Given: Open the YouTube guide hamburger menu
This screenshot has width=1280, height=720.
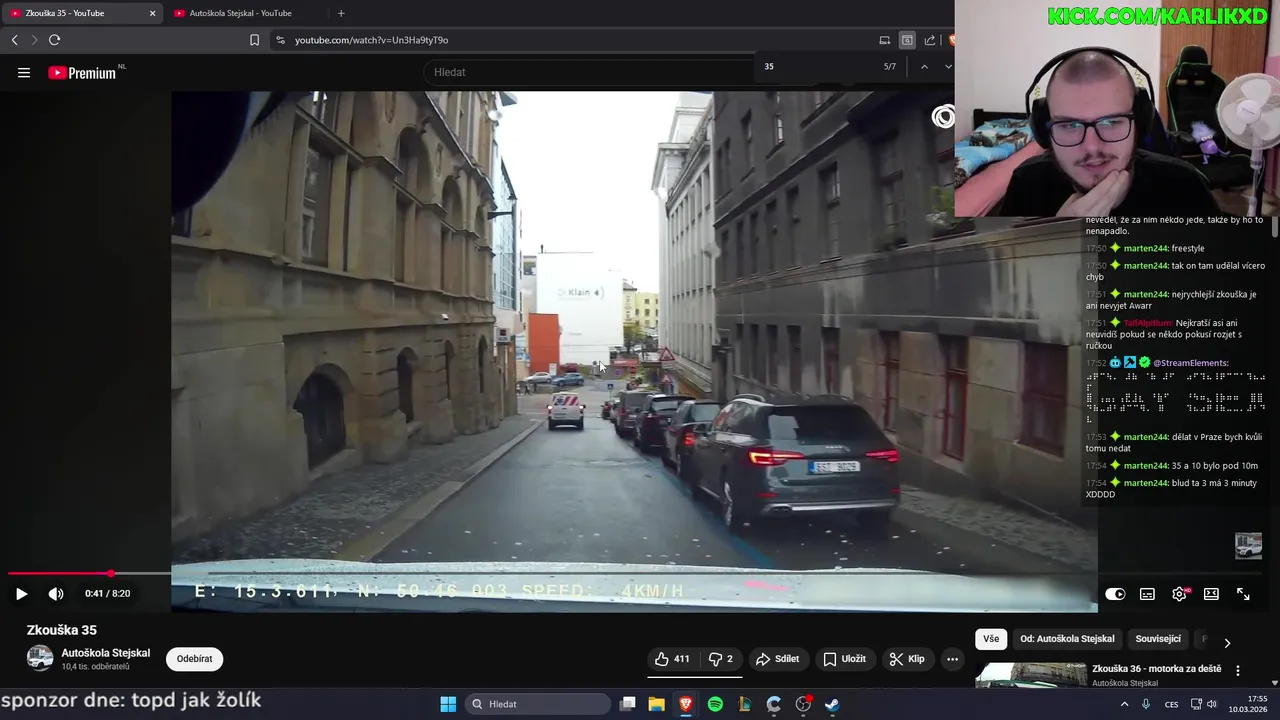Looking at the screenshot, I should 24,73.
